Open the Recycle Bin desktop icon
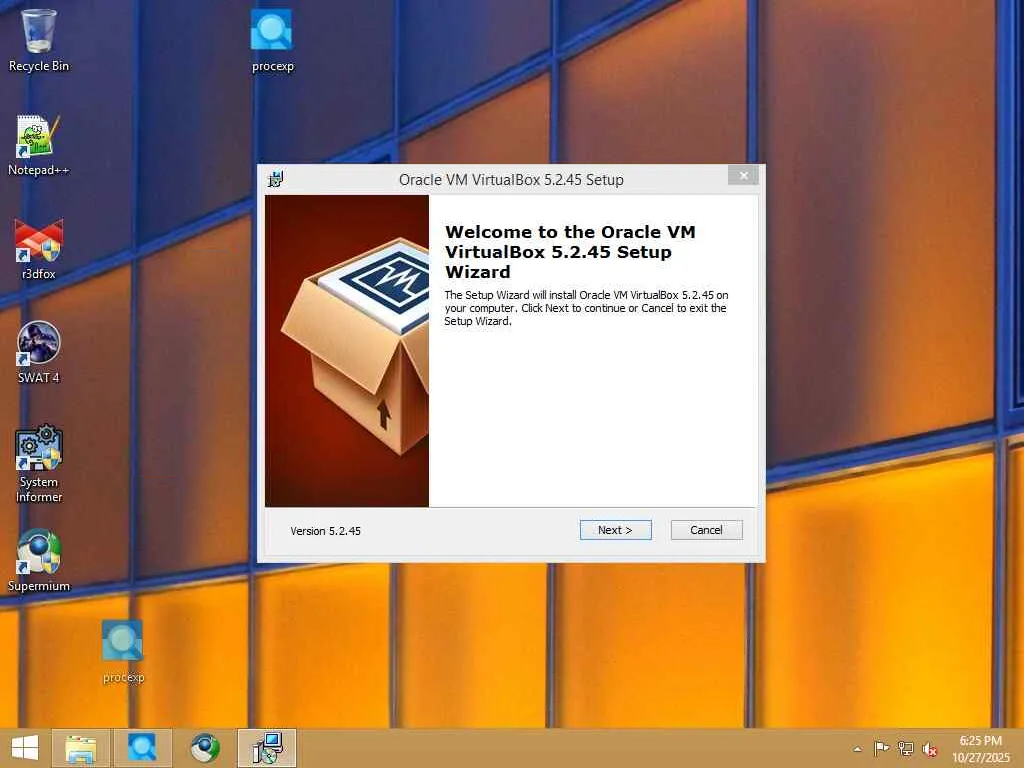 39,40
